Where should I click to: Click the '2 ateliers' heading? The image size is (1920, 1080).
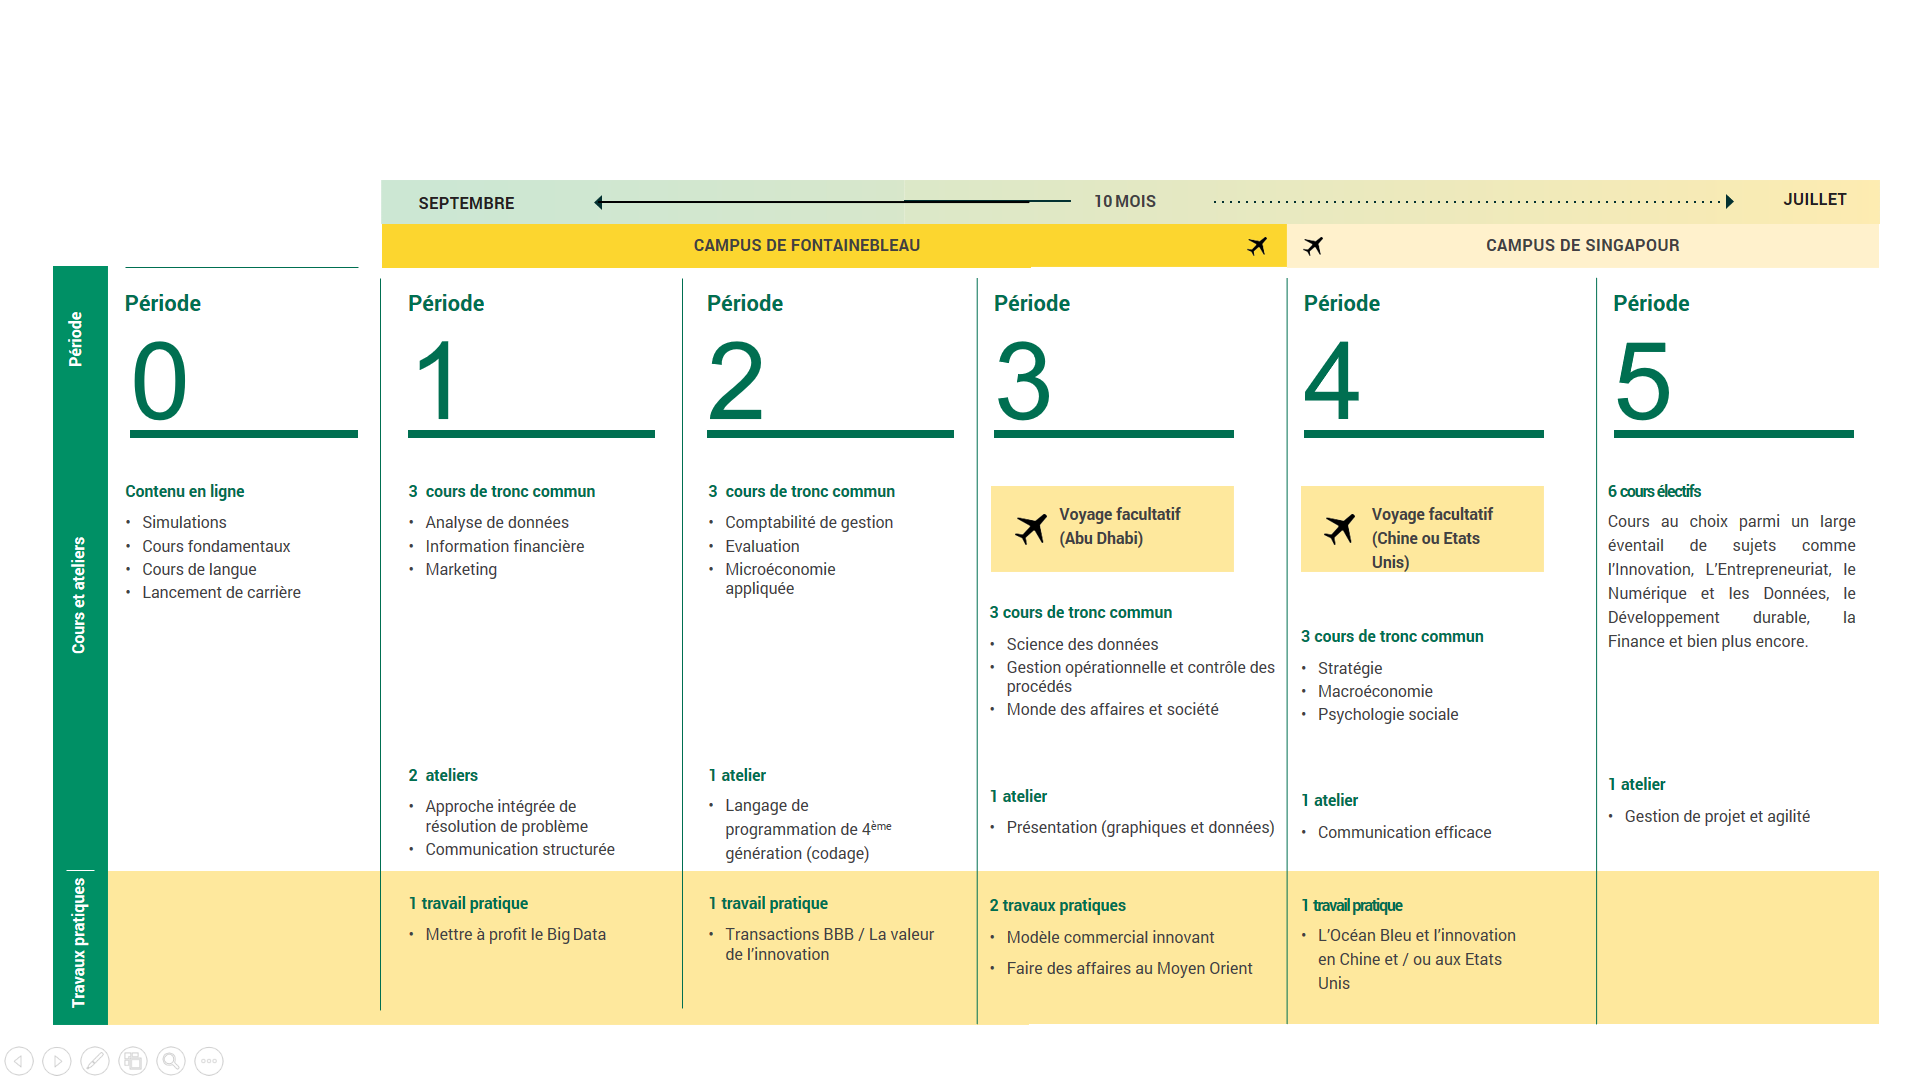[443, 775]
